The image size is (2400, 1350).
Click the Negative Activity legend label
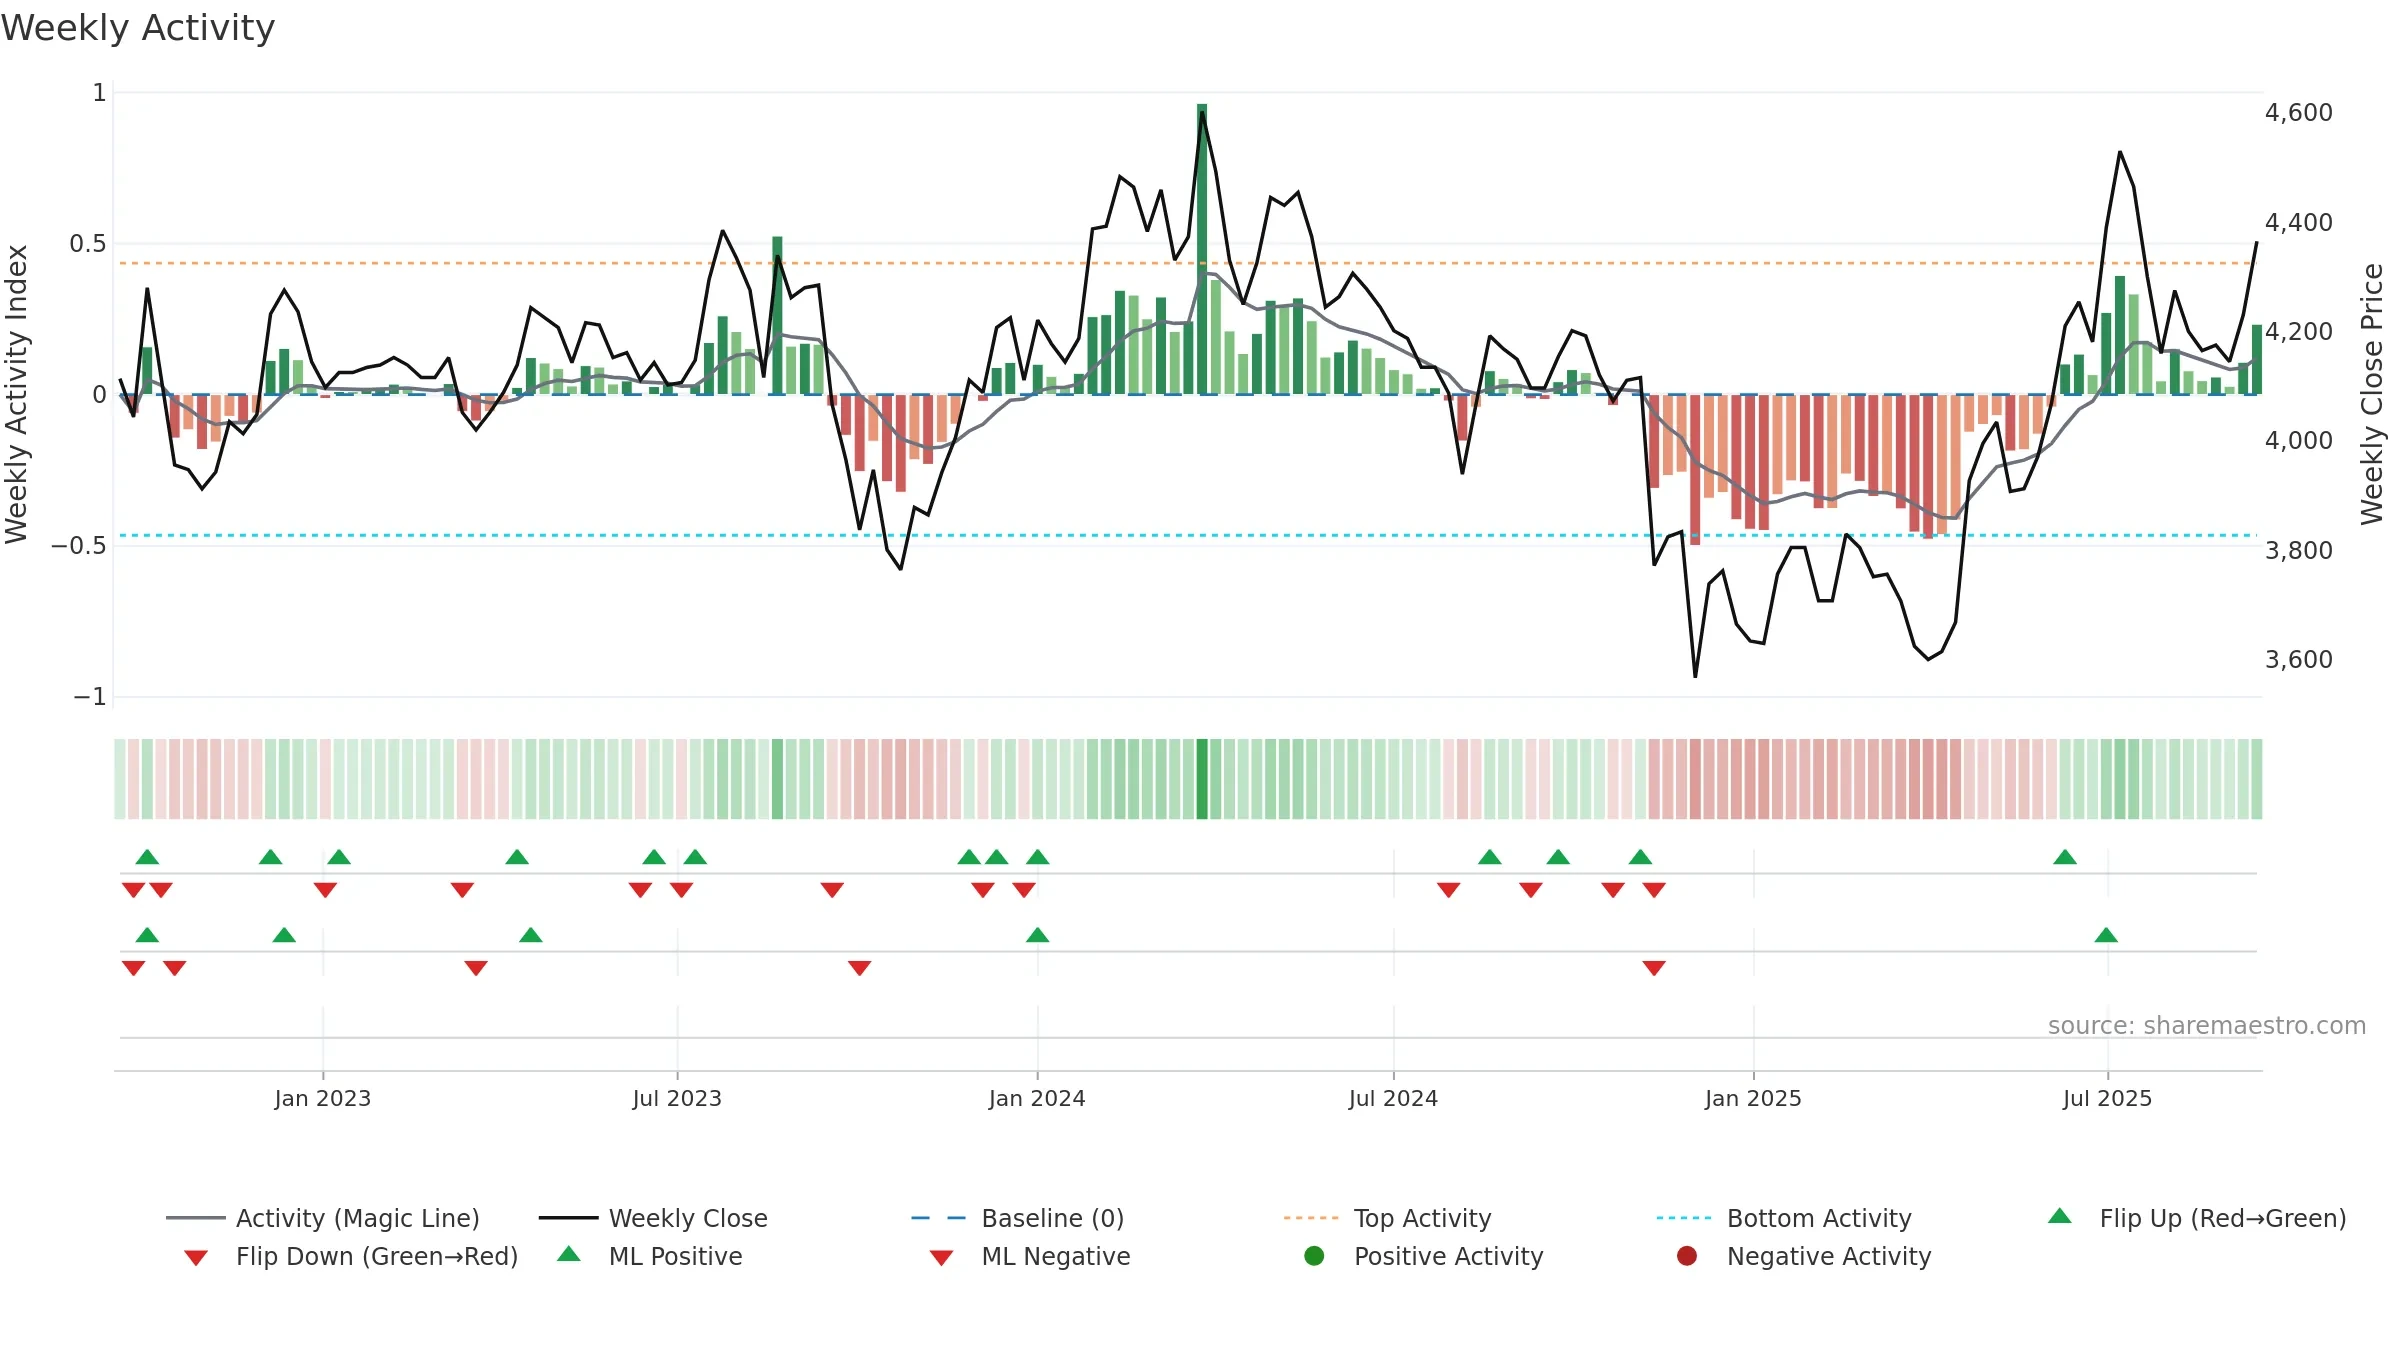coord(1828,1256)
